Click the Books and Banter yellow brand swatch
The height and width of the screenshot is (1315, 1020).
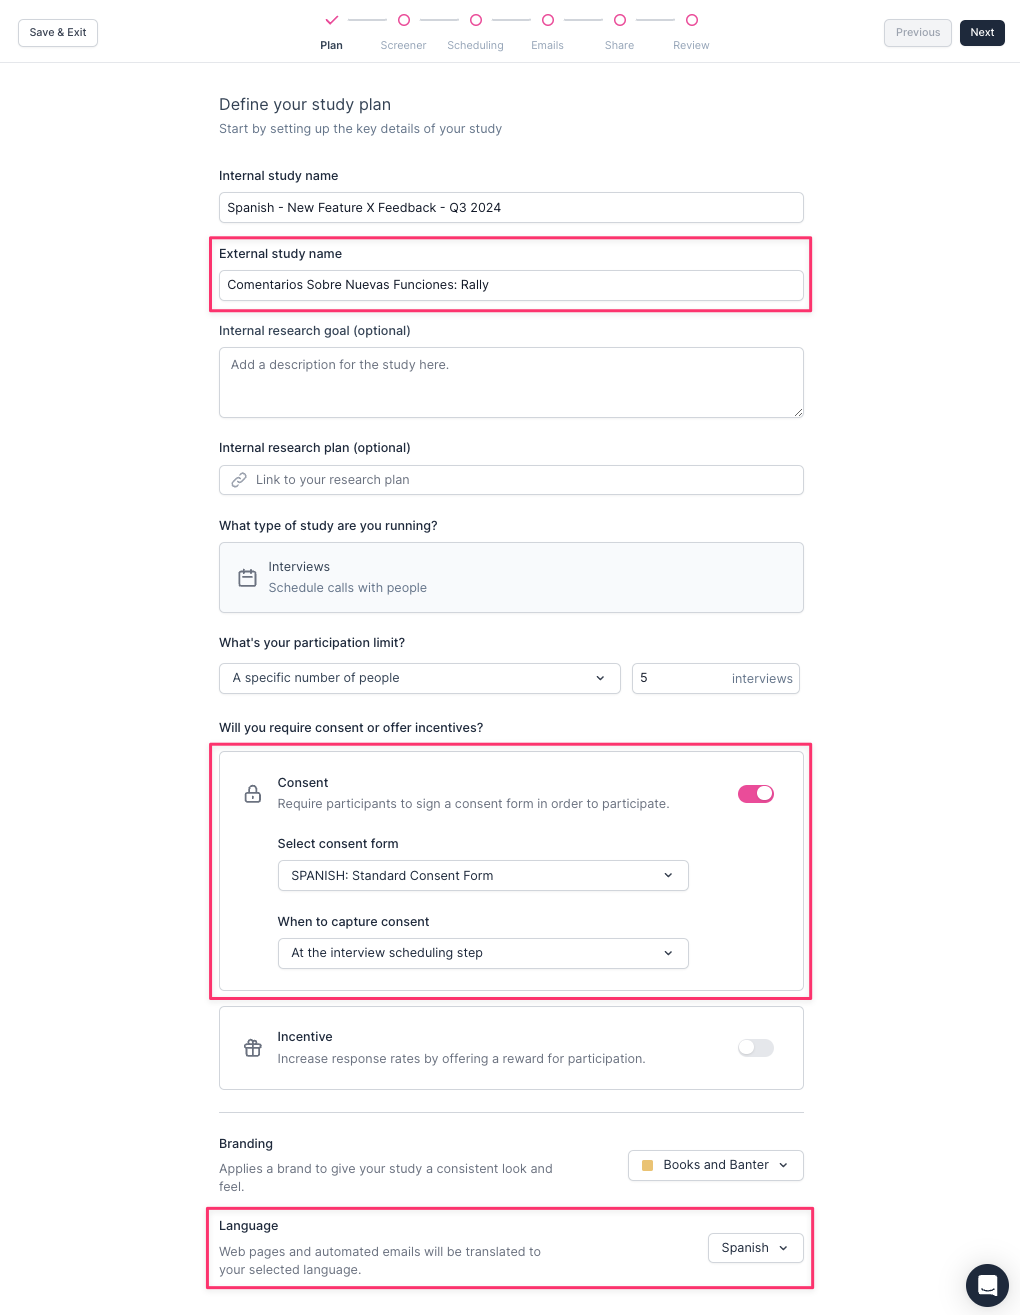(x=647, y=1165)
